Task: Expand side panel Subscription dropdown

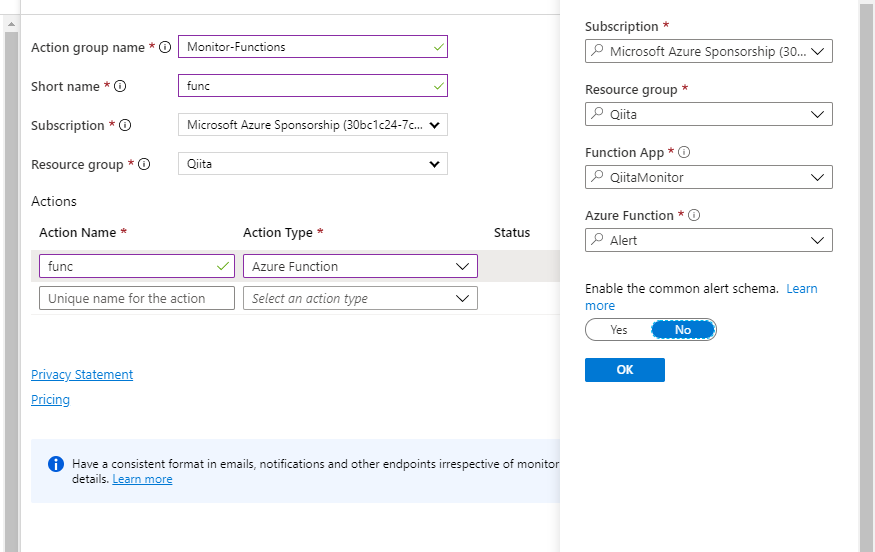Action: tap(818, 51)
